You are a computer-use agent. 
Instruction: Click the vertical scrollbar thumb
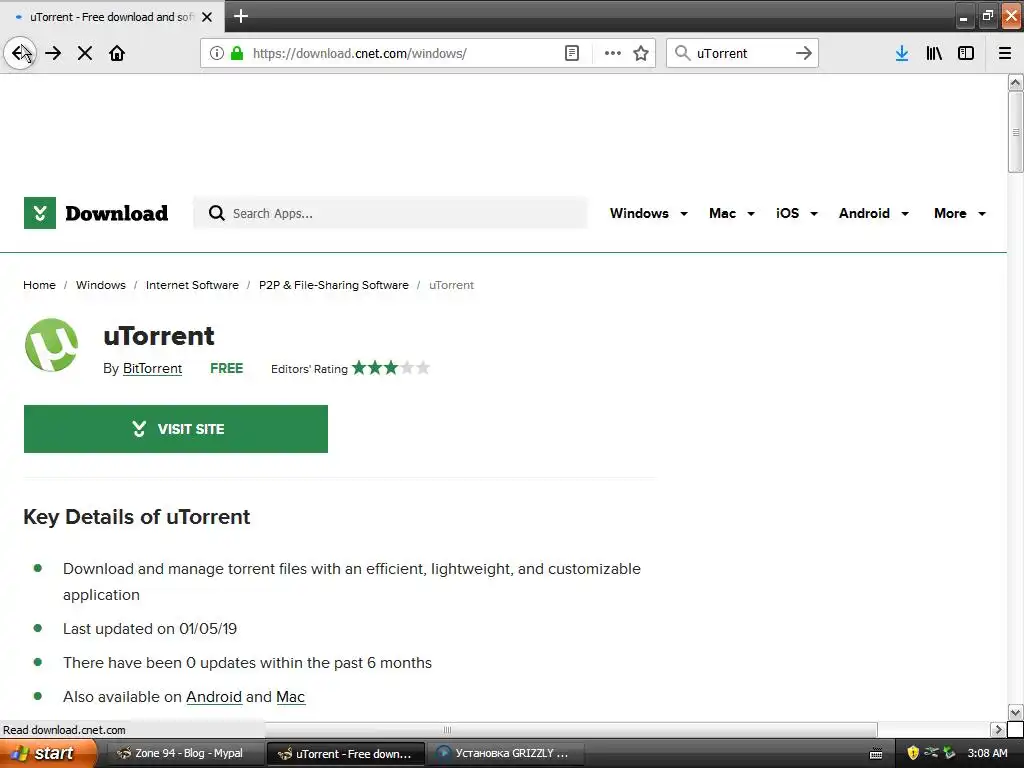(1015, 132)
